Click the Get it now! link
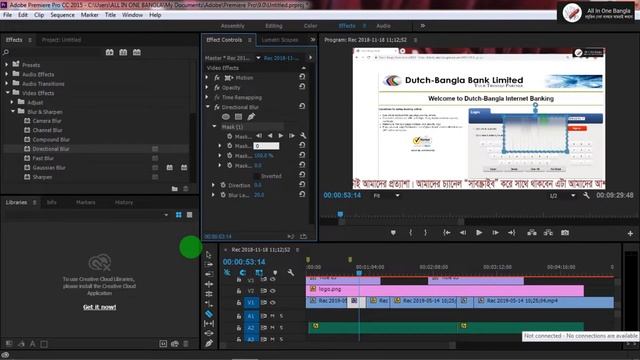This screenshot has width=640, height=360. 100,307
